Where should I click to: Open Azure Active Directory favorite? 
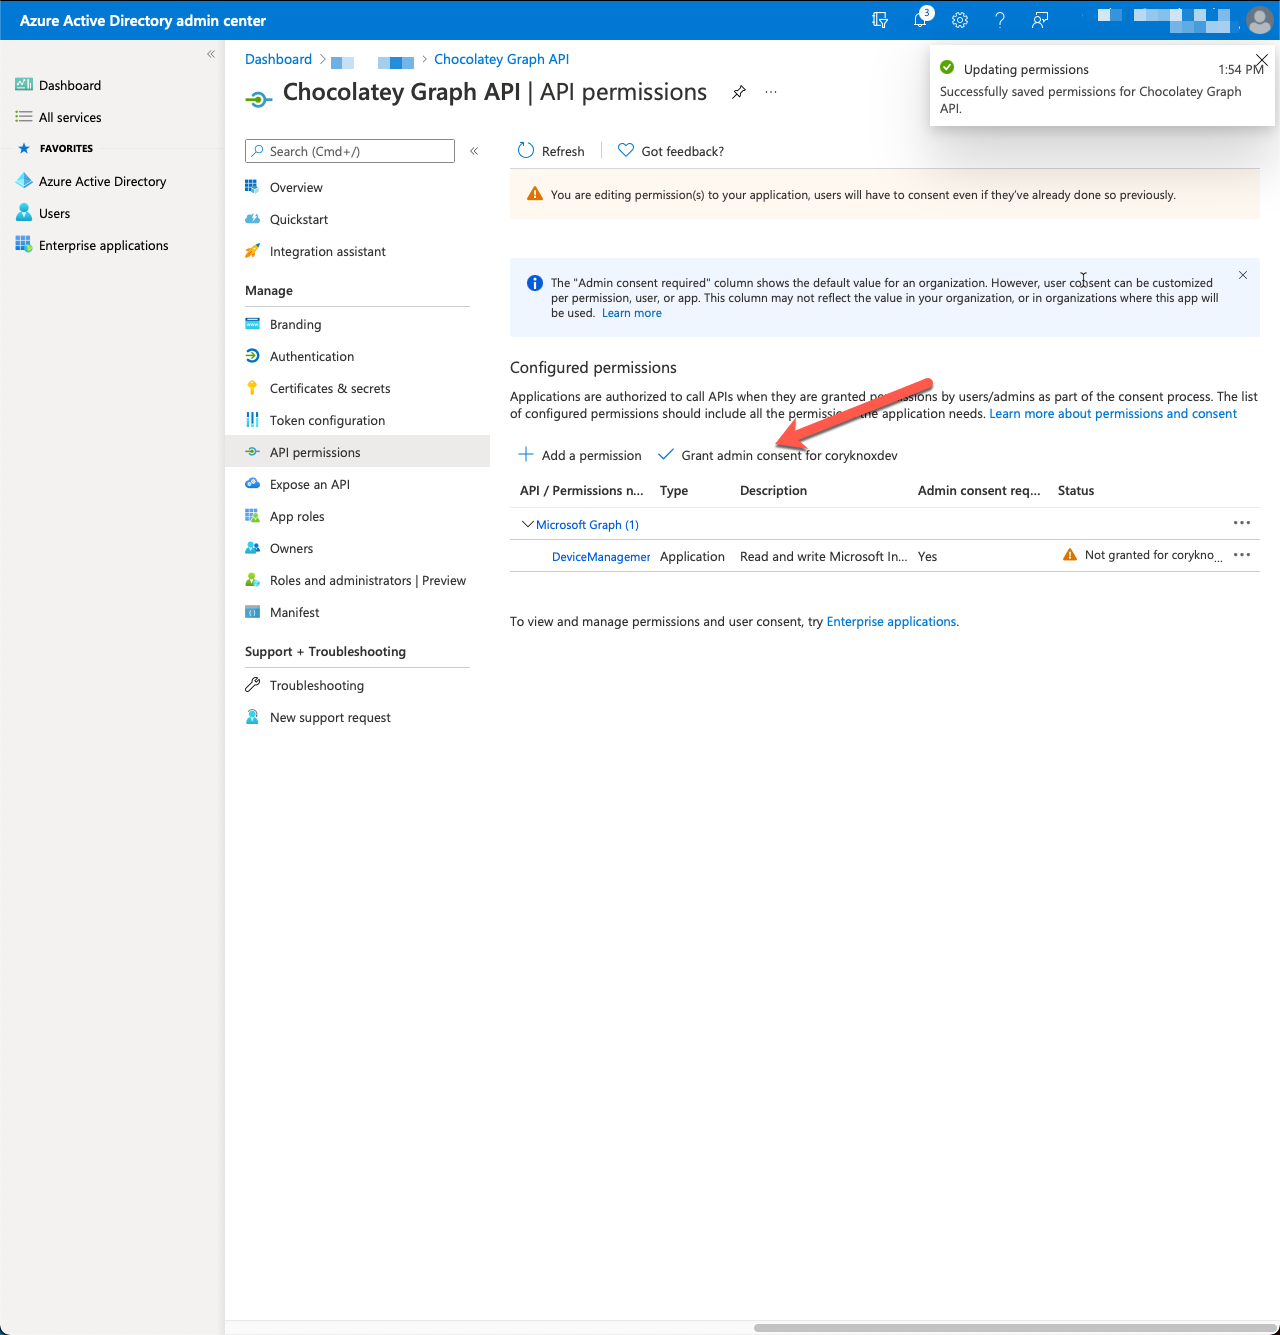click(x=102, y=181)
